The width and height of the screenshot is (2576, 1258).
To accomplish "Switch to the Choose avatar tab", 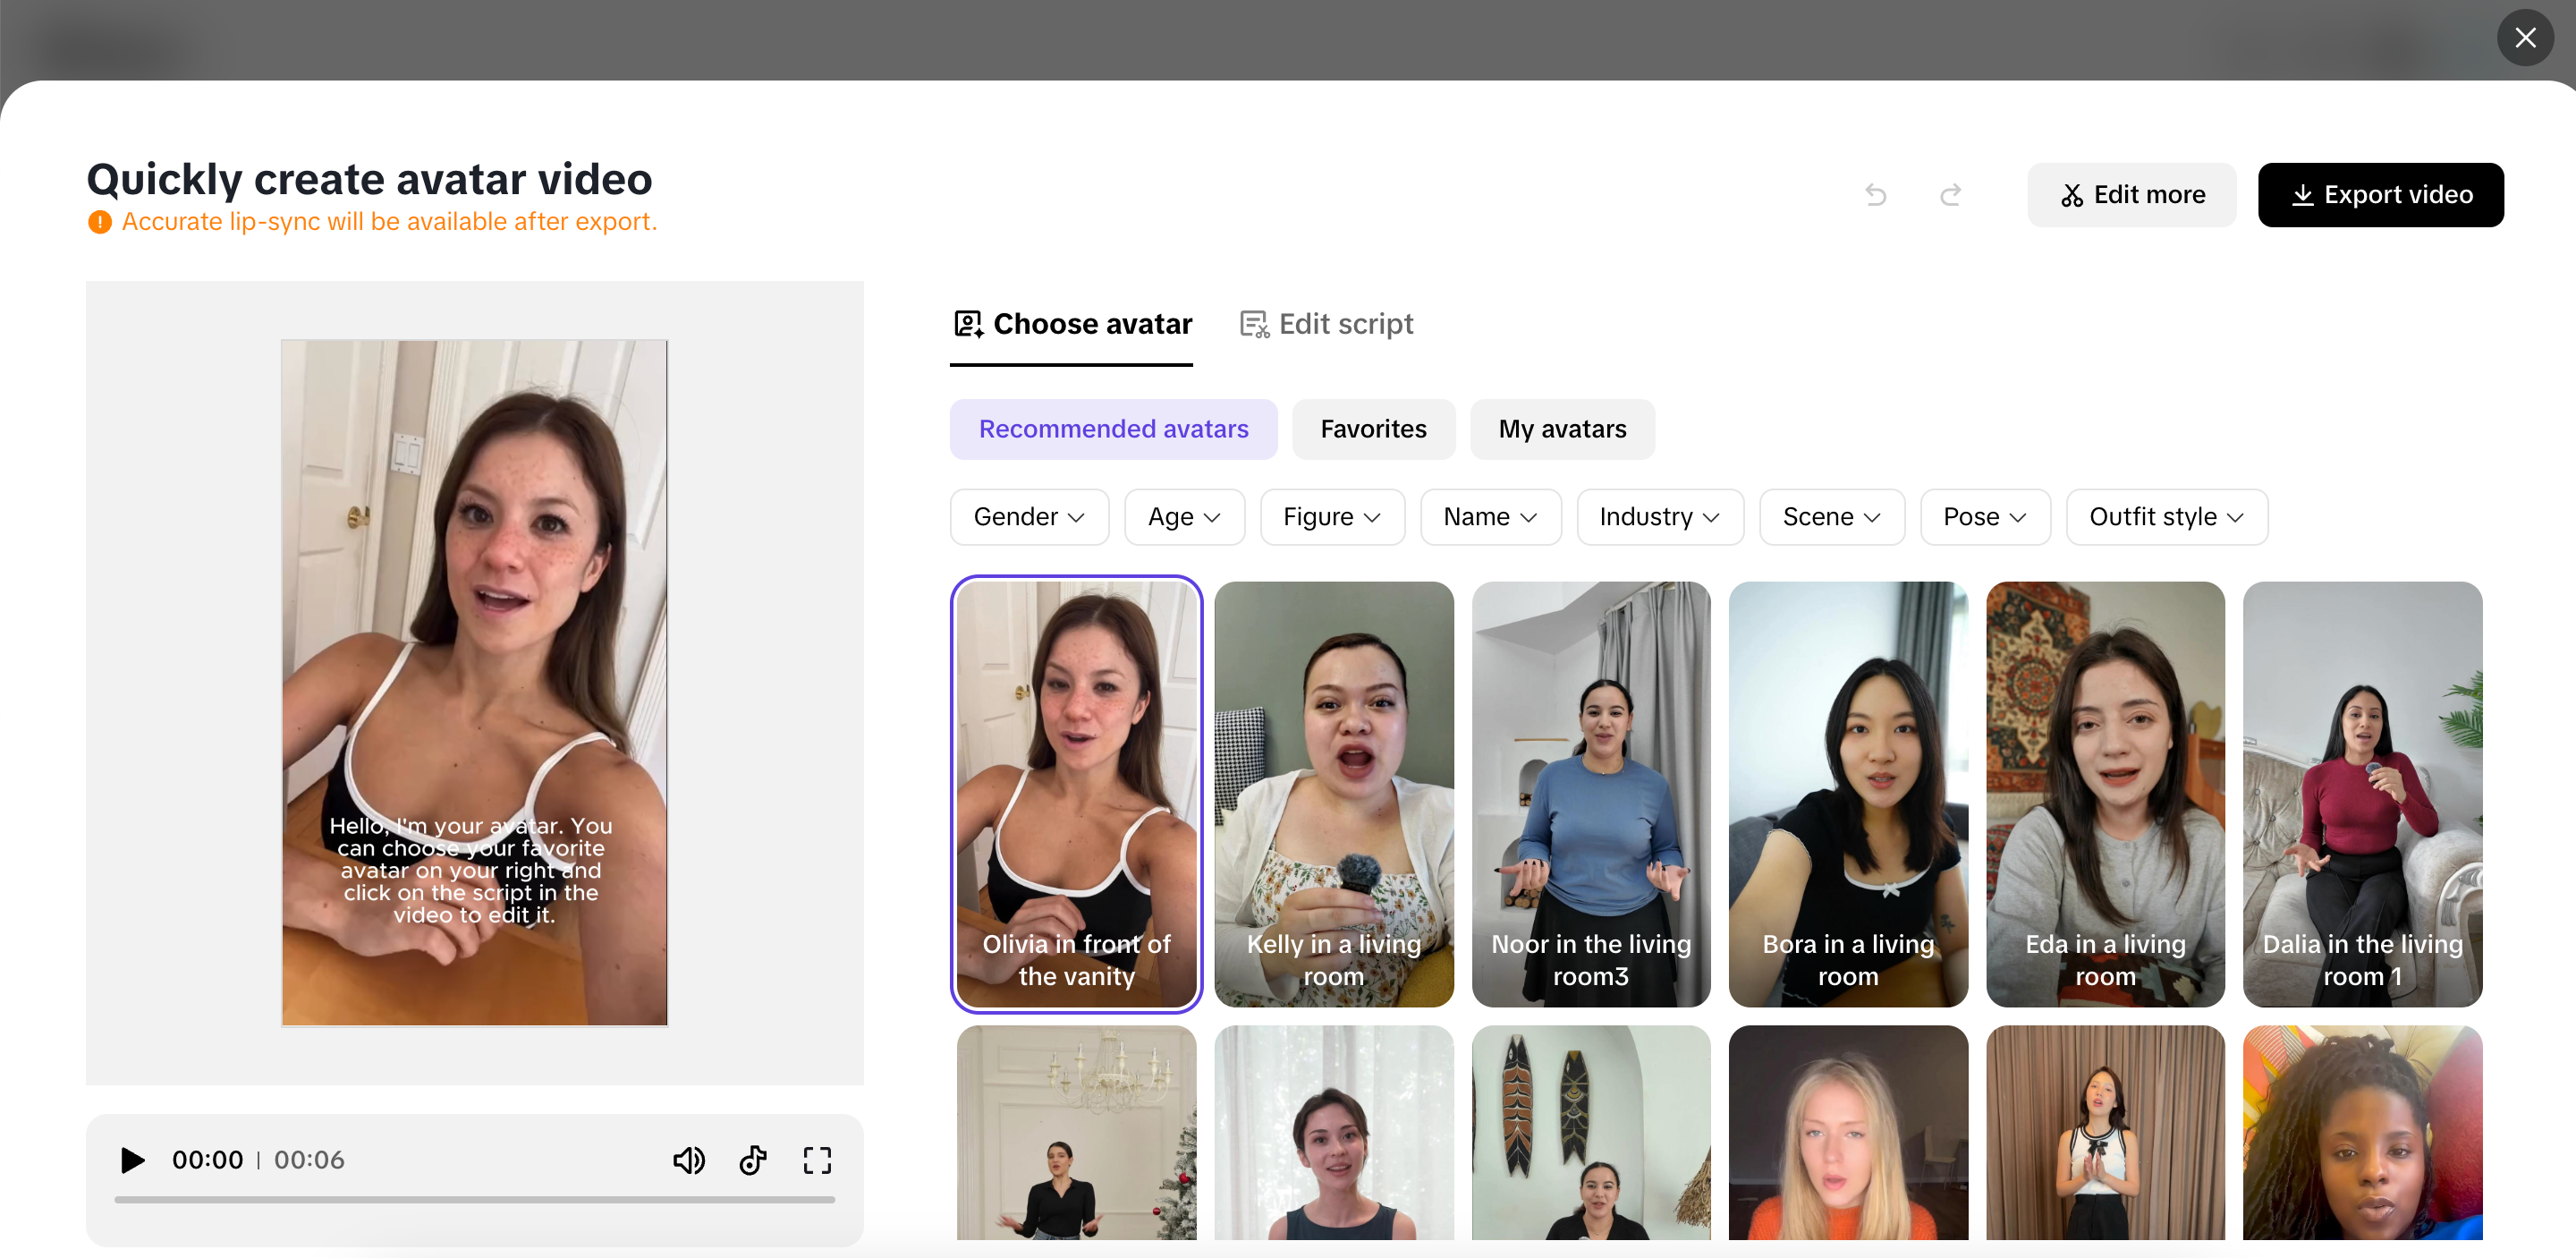I will point(1071,324).
